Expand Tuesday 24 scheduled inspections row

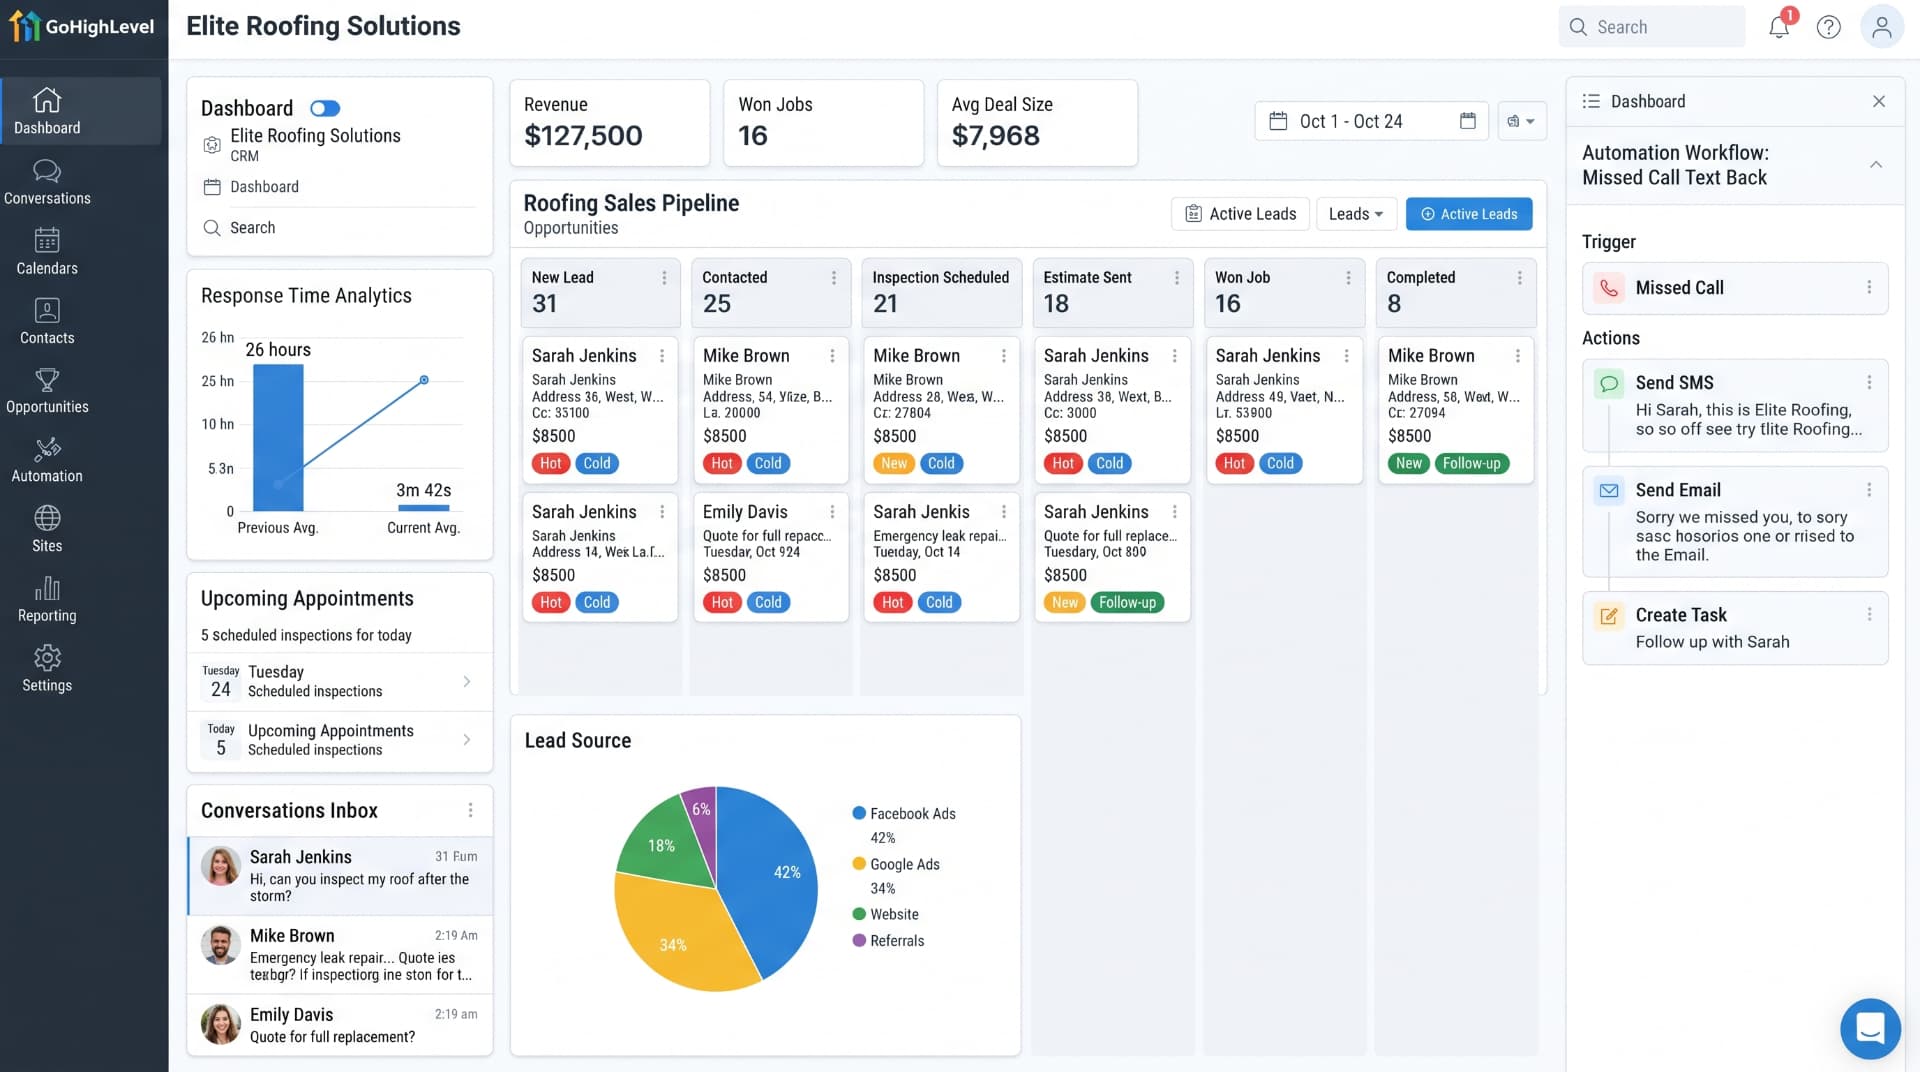340,681
